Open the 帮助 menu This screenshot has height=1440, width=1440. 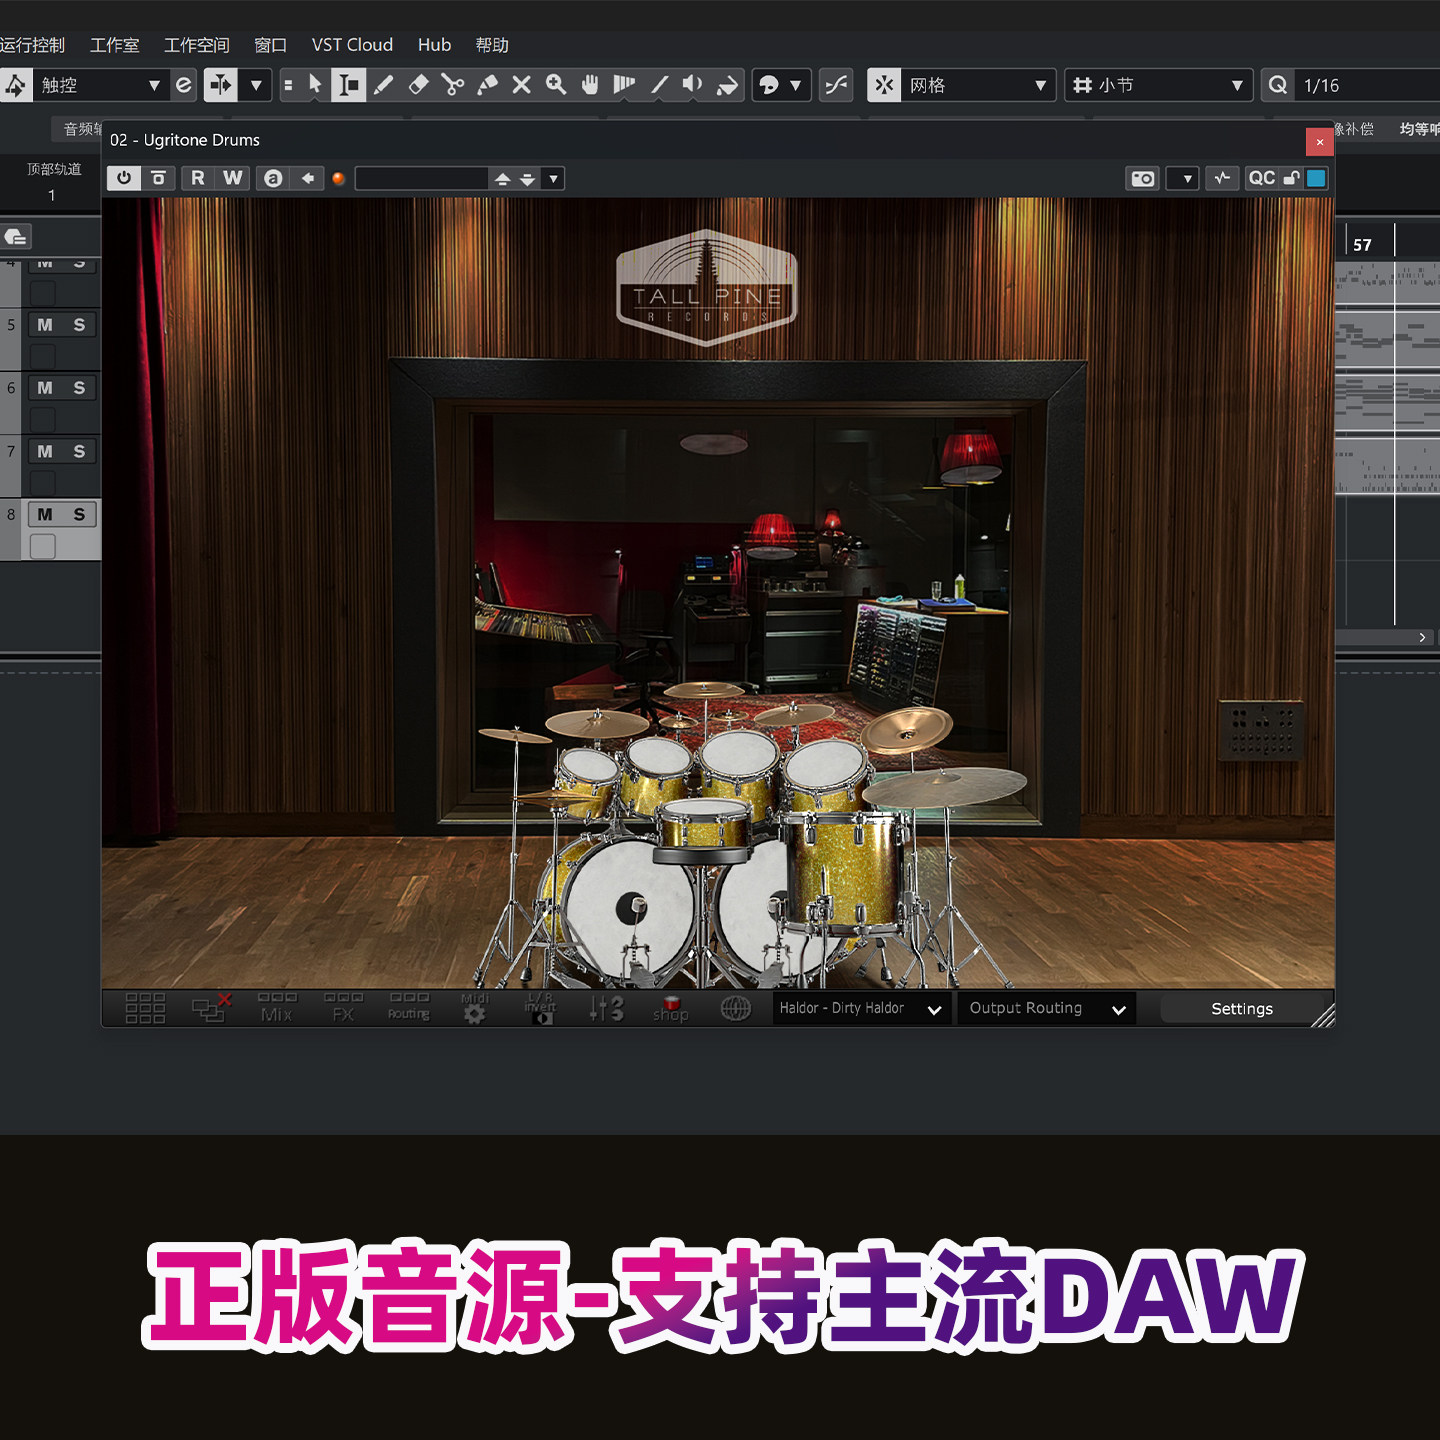pos(492,45)
